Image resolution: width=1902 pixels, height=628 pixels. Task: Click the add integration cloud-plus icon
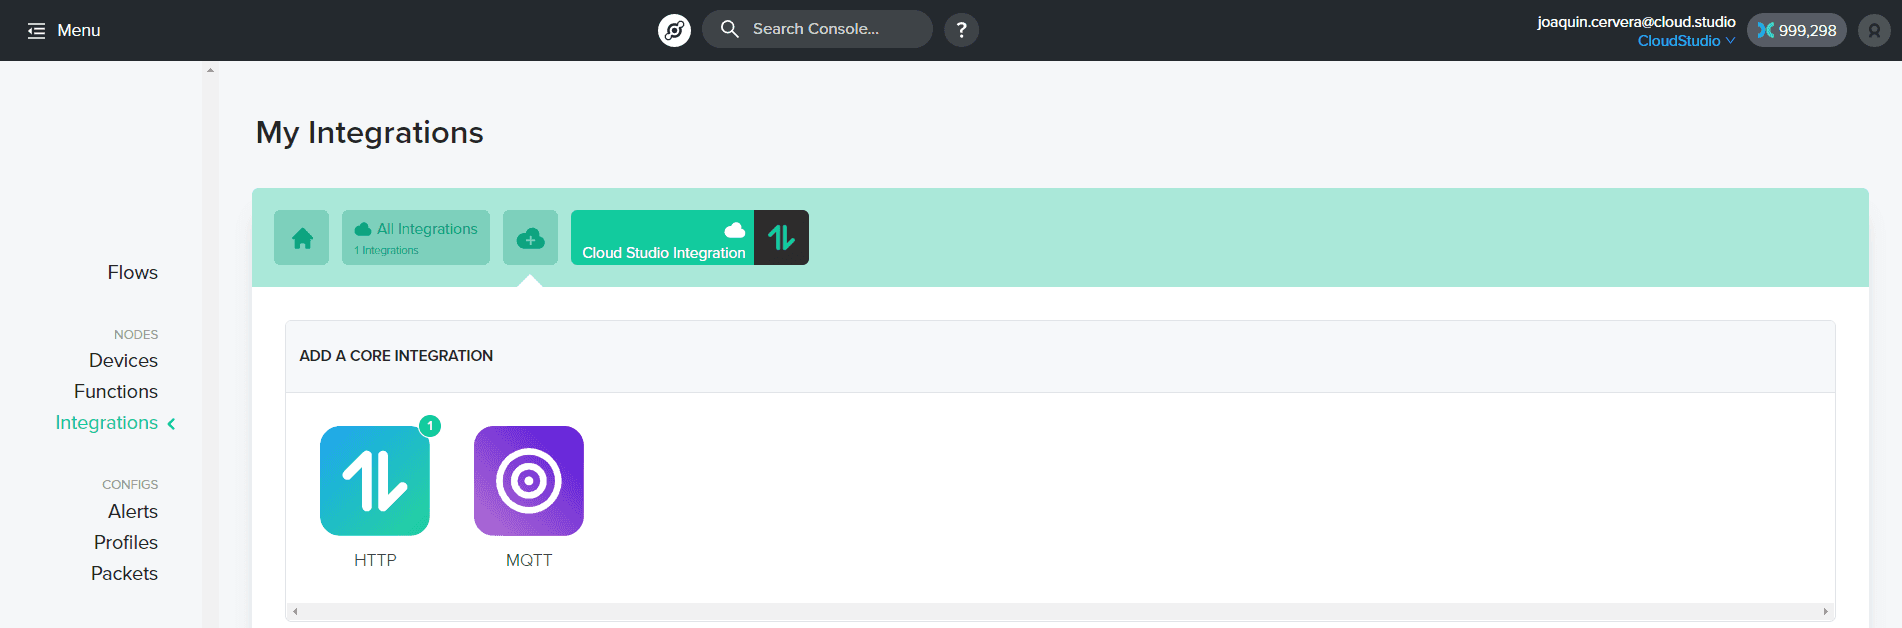click(530, 238)
